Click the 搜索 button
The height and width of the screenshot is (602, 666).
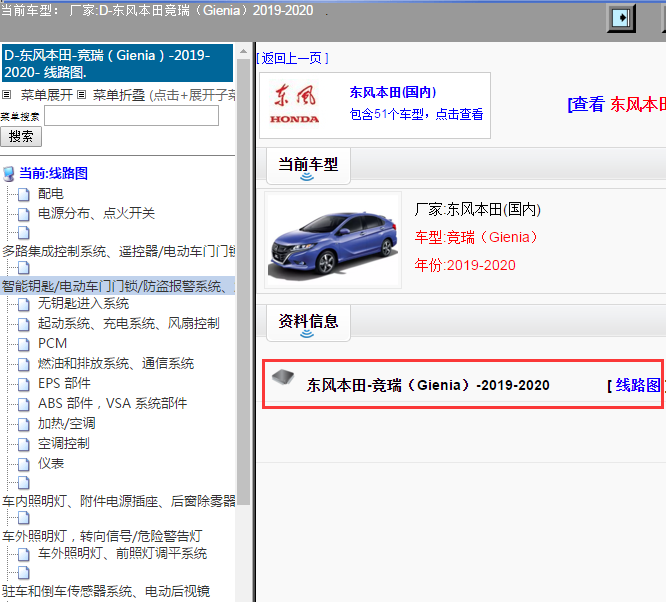[x=21, y=137]
